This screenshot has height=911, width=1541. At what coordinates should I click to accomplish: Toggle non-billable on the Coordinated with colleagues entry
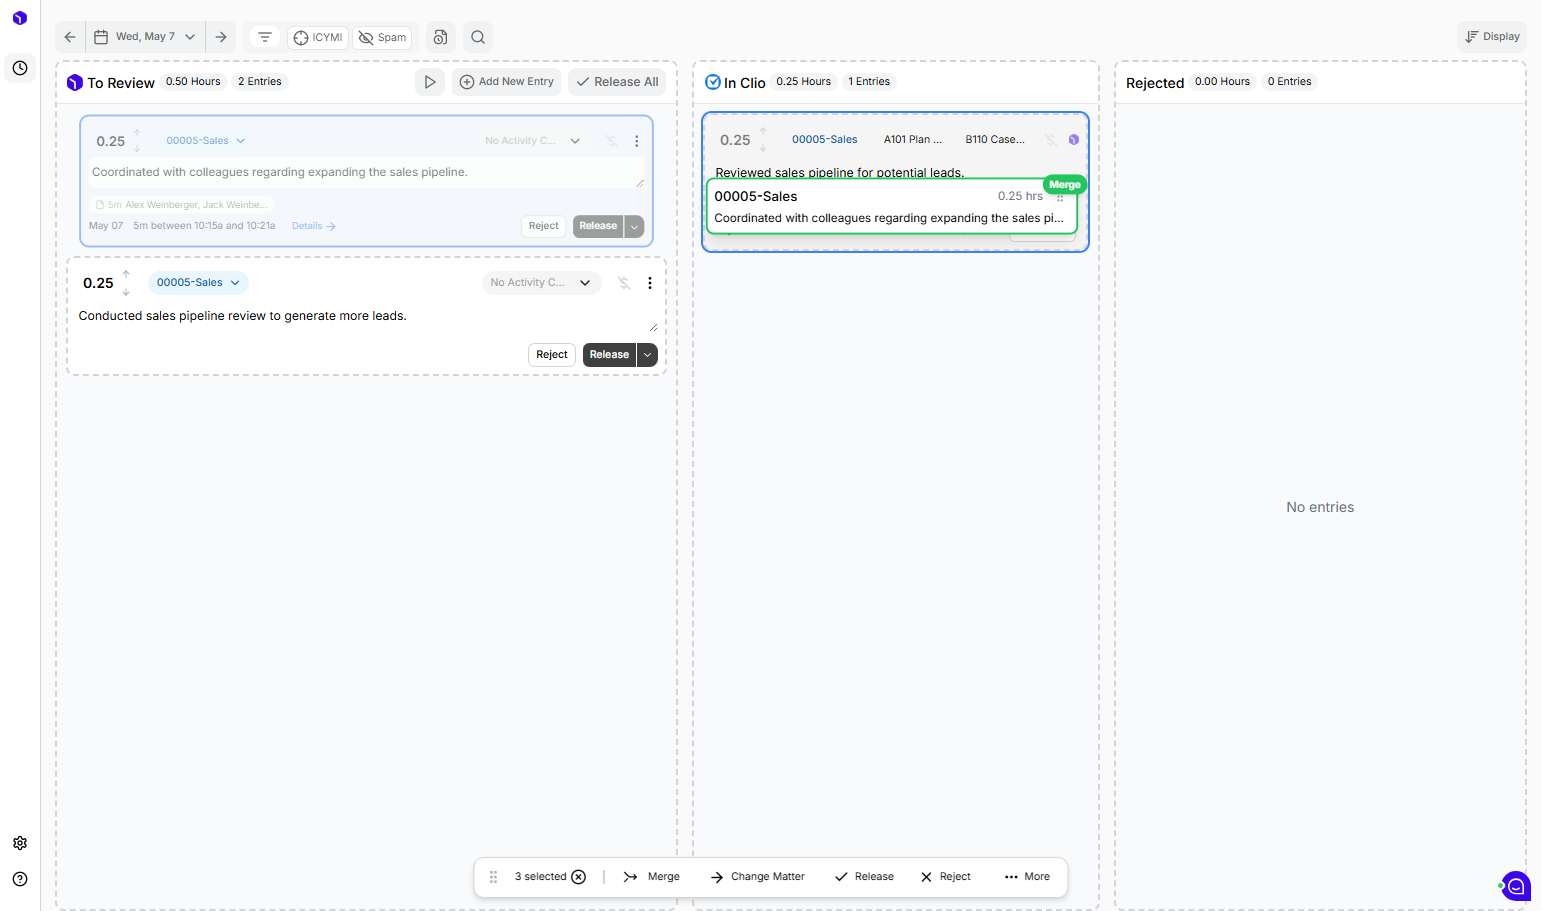pos(612,141)
